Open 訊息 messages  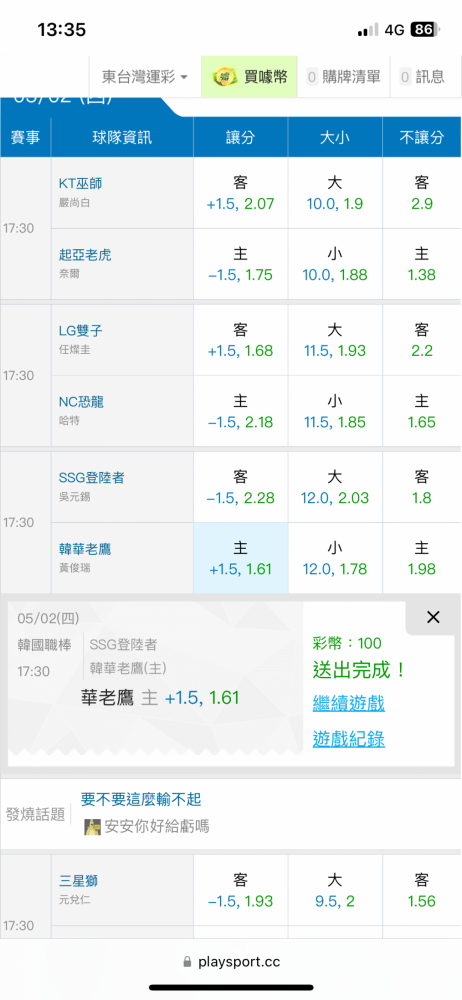pyautogui.click(x=422, y=77)
